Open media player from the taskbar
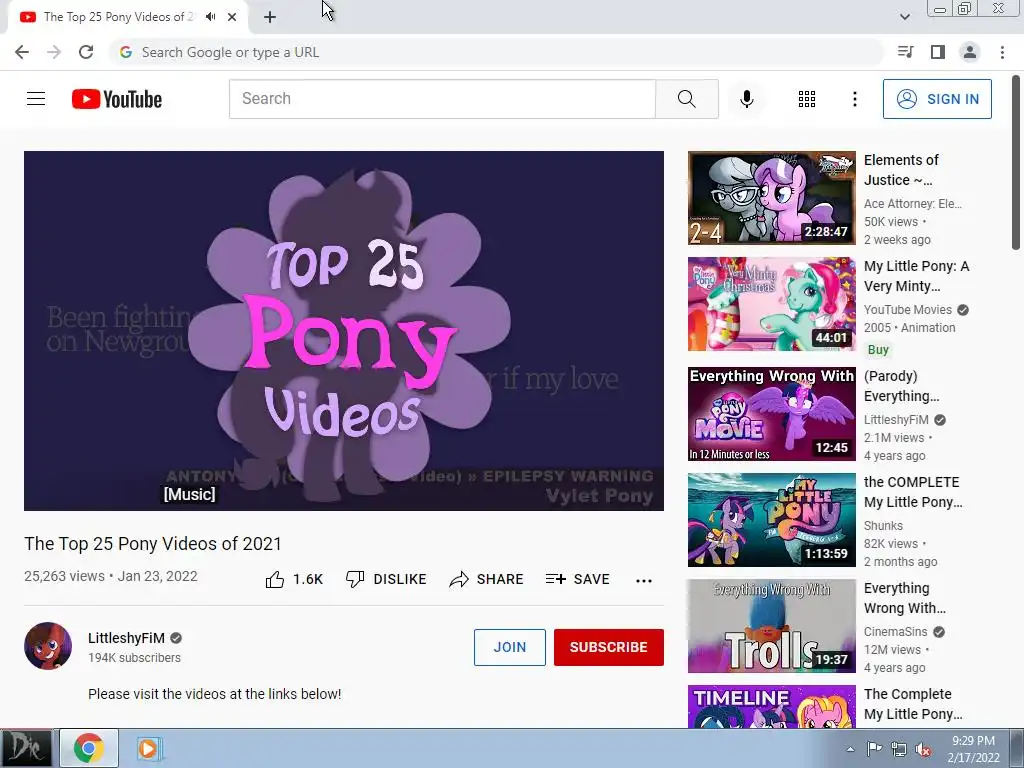This screenshot has height=768, width=1024. pos(149,748)
